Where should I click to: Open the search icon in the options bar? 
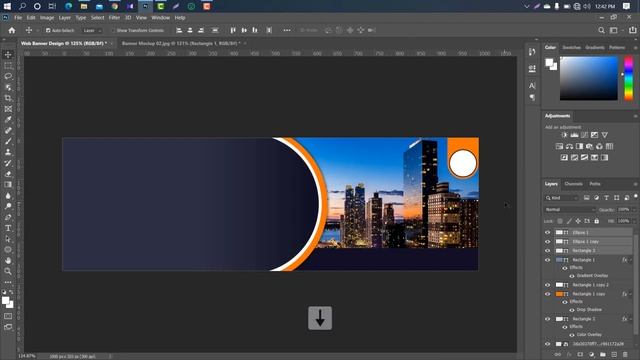pos(601,30)
